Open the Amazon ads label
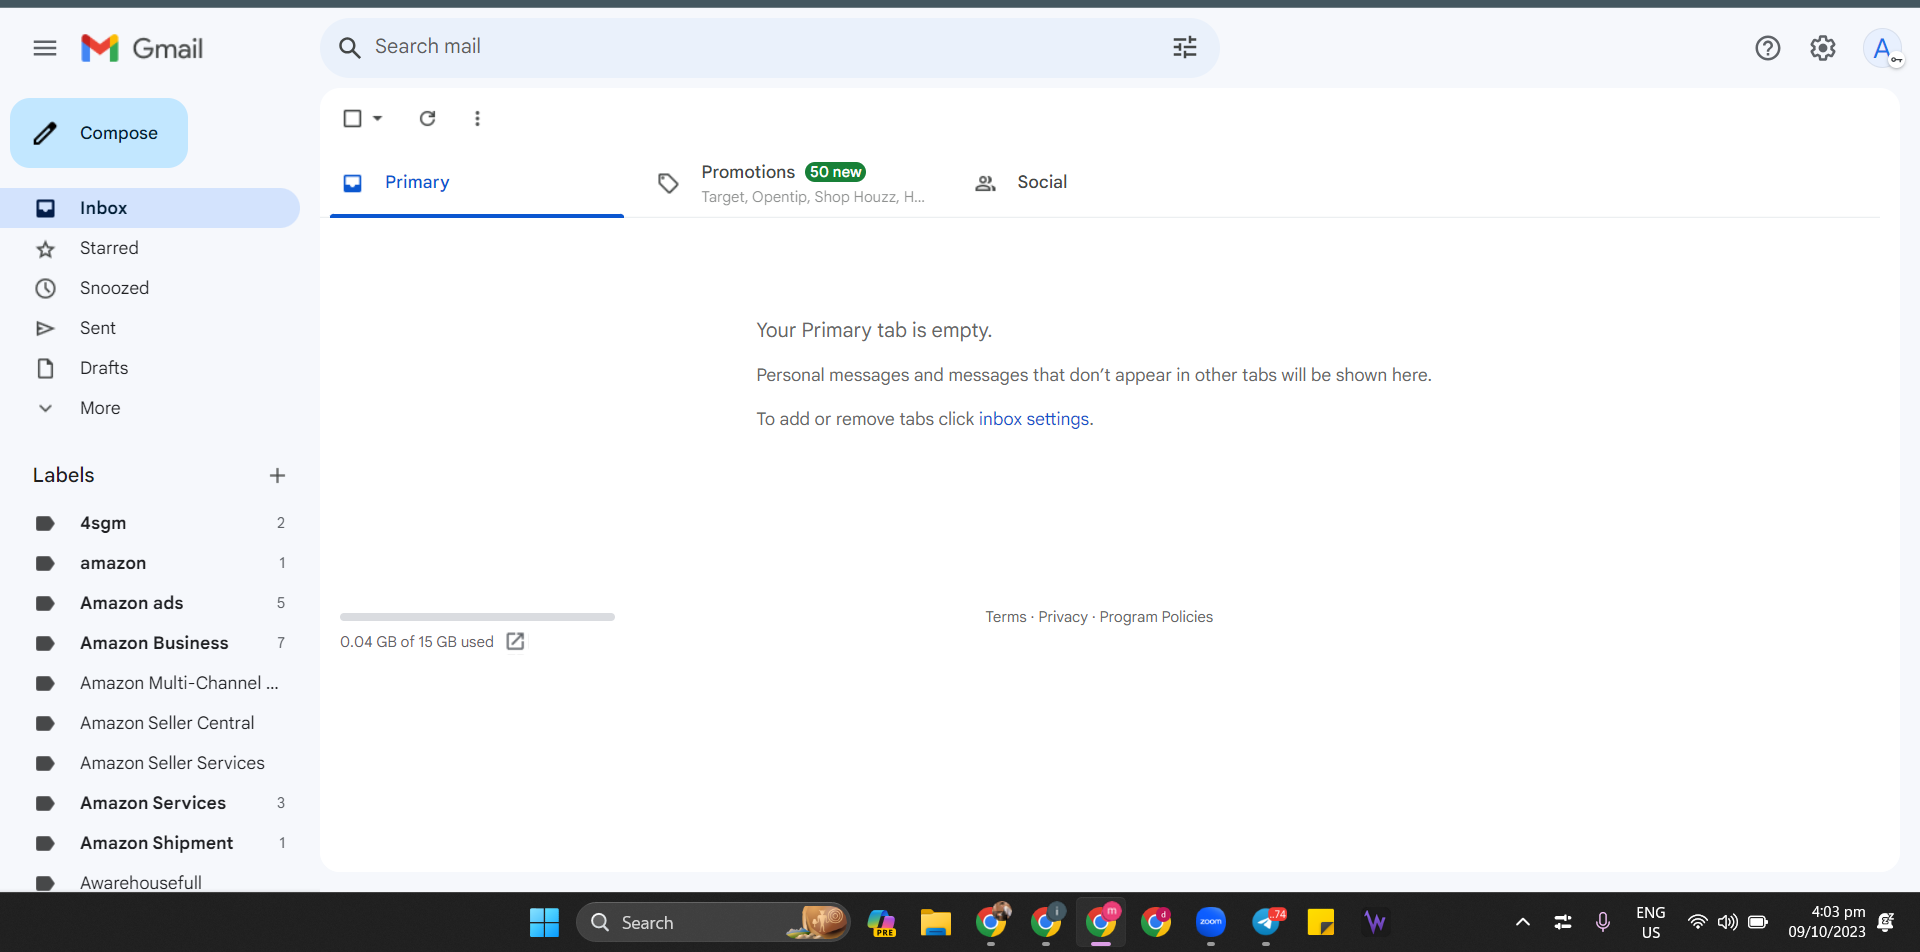Viewport: 1920px width, 952px height. (150, 603)
